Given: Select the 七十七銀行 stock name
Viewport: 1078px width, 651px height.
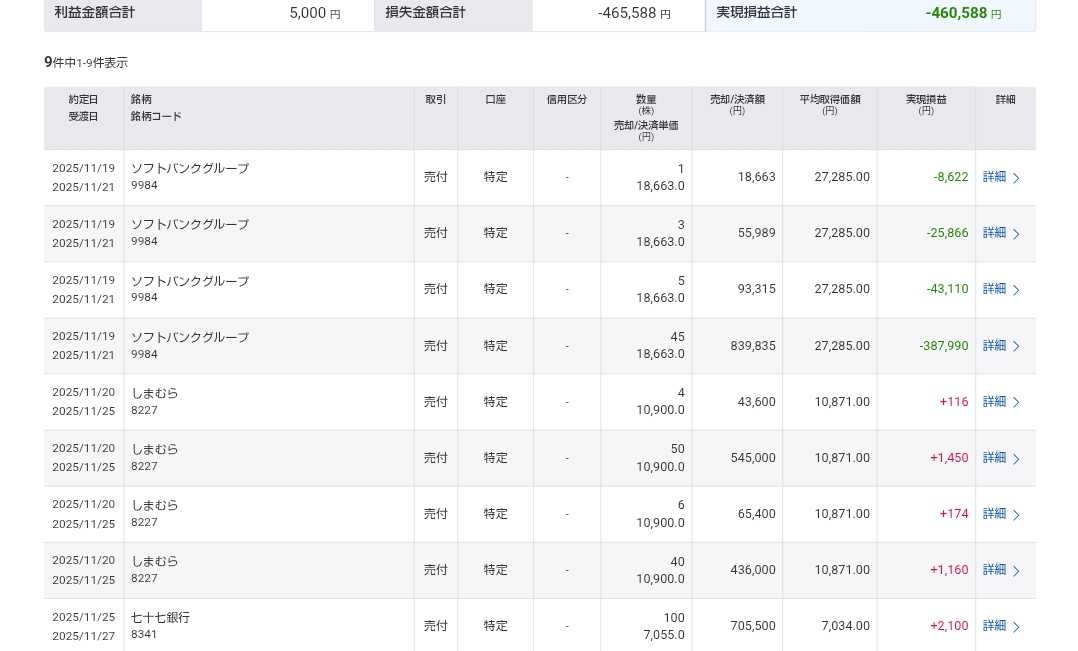Looking at the screenshot, I should pyautogui.click(x=160, y=617).
